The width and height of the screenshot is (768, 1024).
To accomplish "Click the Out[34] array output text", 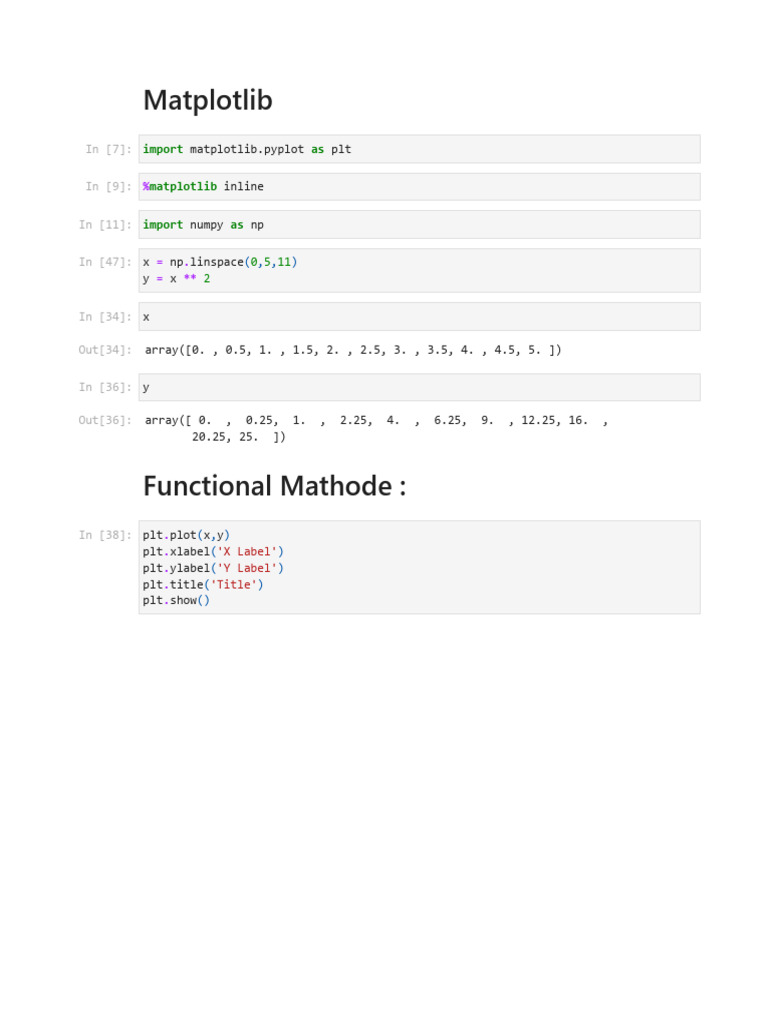I will click(x=353, y=350).
